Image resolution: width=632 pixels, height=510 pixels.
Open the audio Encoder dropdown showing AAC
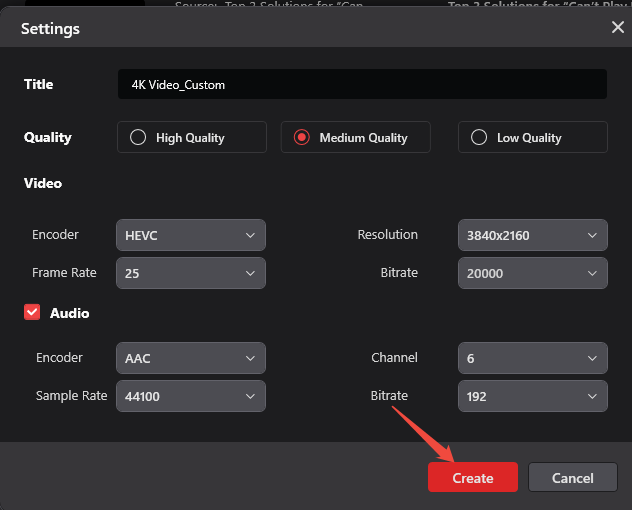click(191, 358)
